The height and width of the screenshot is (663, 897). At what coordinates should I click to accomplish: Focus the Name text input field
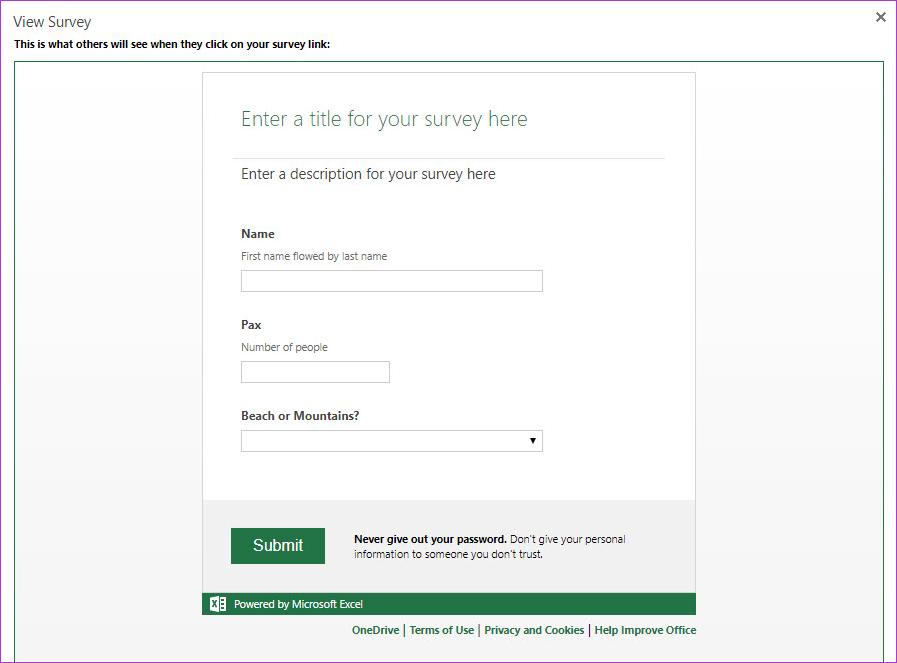pos(391,281)
